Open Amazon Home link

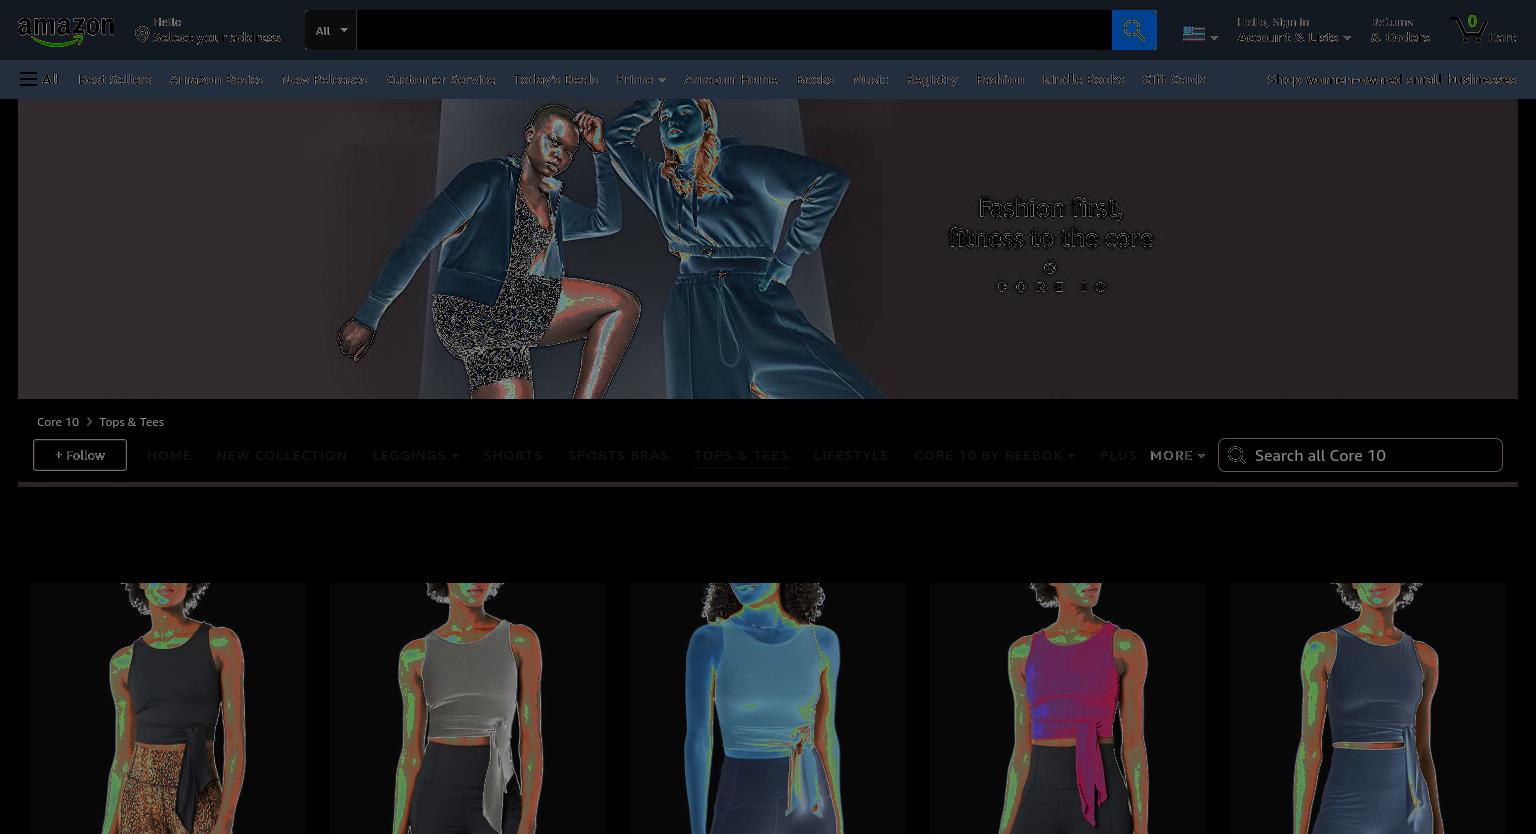(730, 79)
